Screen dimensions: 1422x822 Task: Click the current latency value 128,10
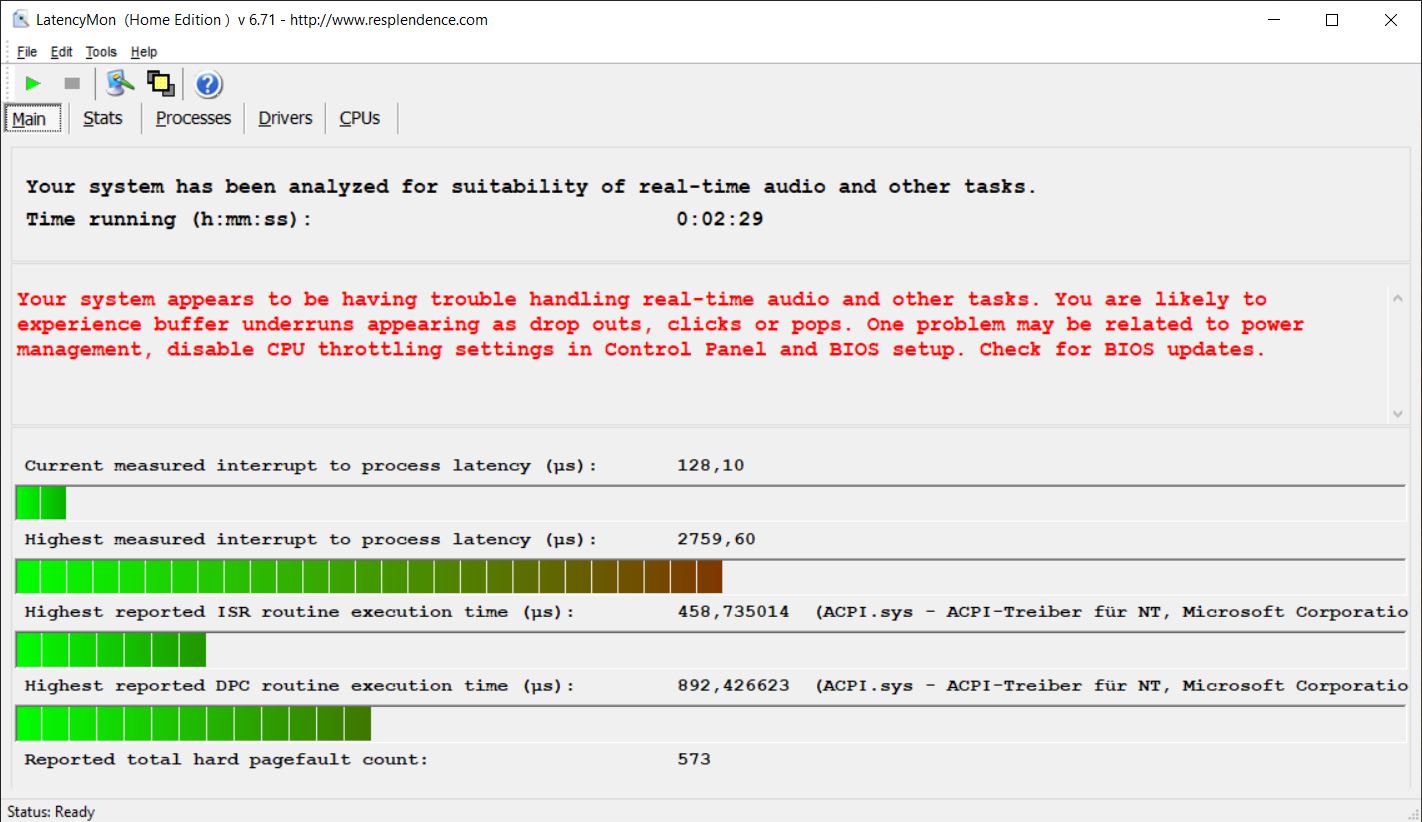pos(710,465)
